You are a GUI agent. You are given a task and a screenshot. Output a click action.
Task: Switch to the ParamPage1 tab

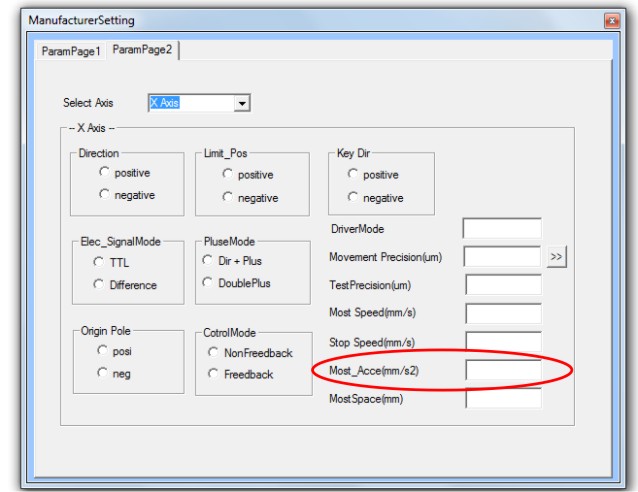70,50
